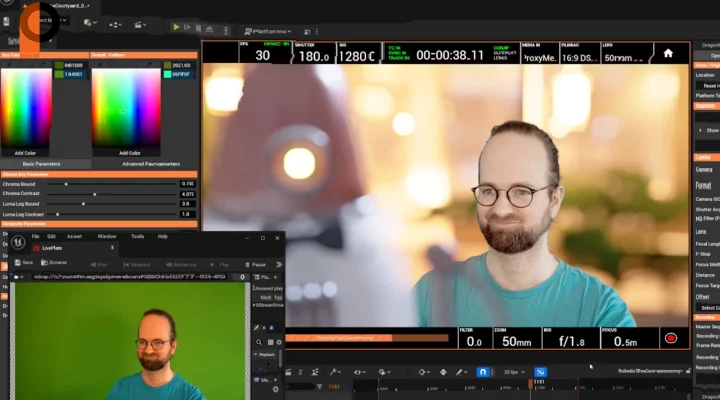
Task: Open the Platforms dropdown
Action: [x=268, y=31]
